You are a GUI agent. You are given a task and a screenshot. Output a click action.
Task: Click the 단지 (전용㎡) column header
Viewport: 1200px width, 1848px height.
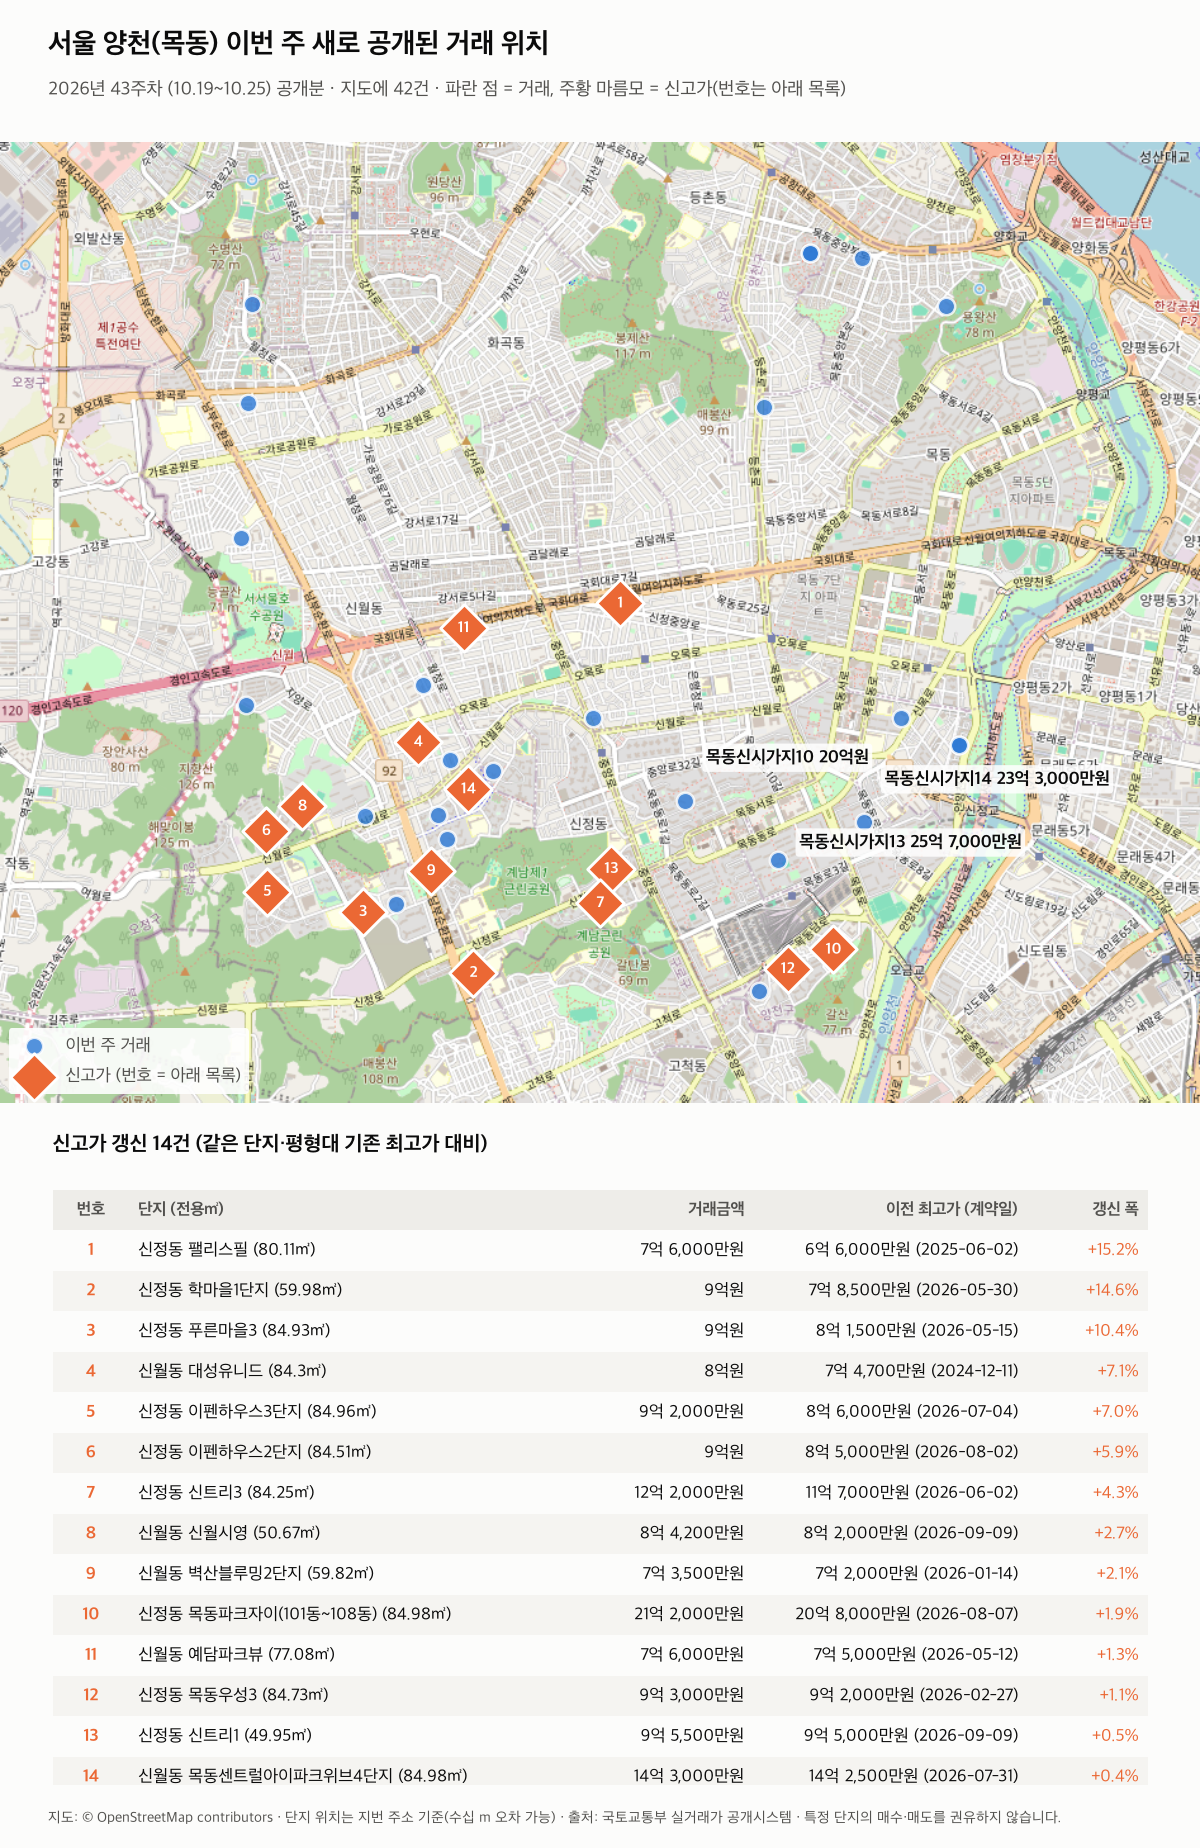181,1209
